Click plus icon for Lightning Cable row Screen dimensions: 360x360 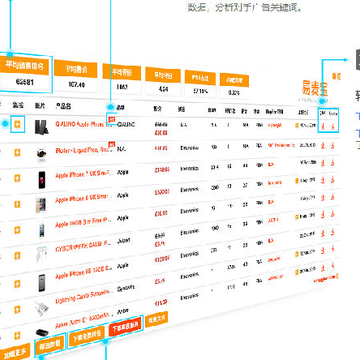(x=17, y=309)
